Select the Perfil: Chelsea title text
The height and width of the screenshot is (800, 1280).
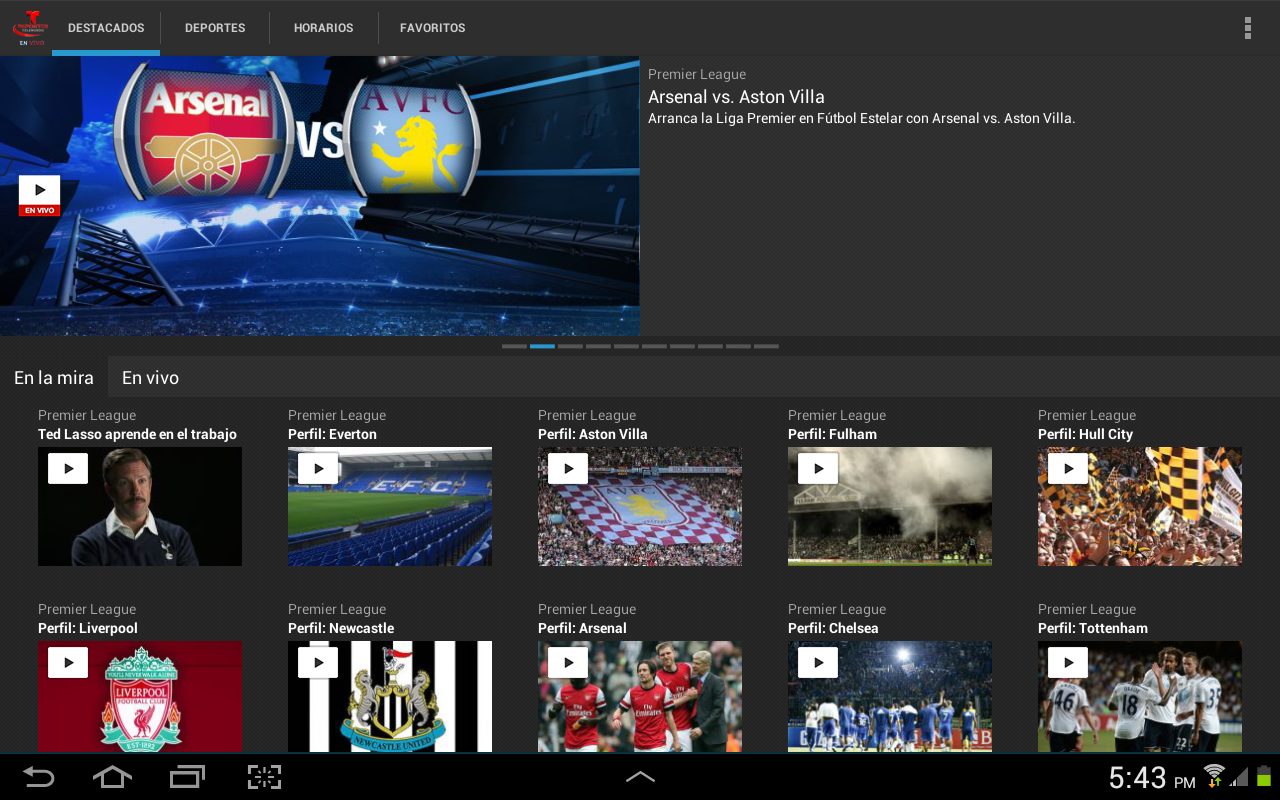pos(833,628)
